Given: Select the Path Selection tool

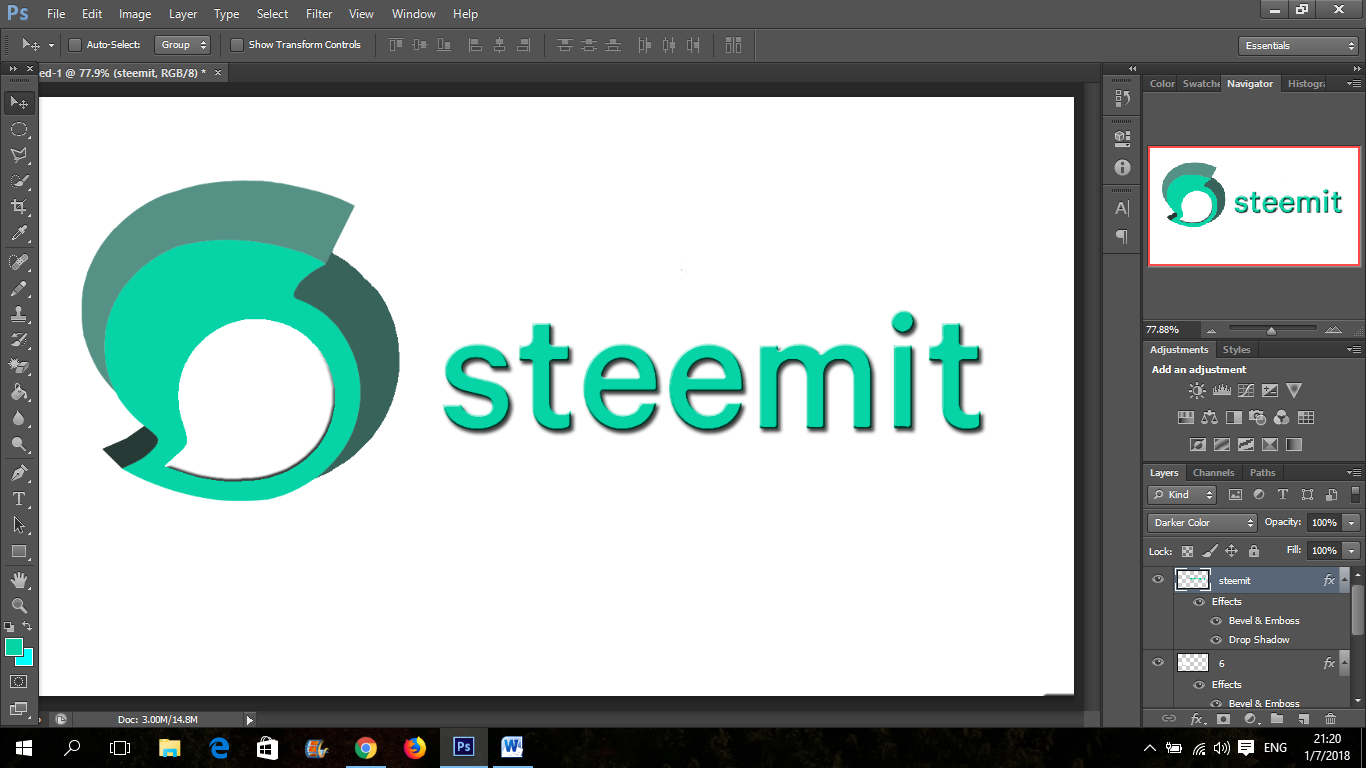Looking at the screenshot, I should (19, 524).
